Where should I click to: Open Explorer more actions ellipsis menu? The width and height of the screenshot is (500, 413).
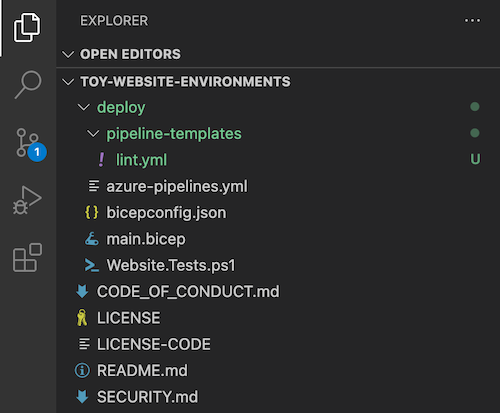pyautogui.click(x=472, y=21)
